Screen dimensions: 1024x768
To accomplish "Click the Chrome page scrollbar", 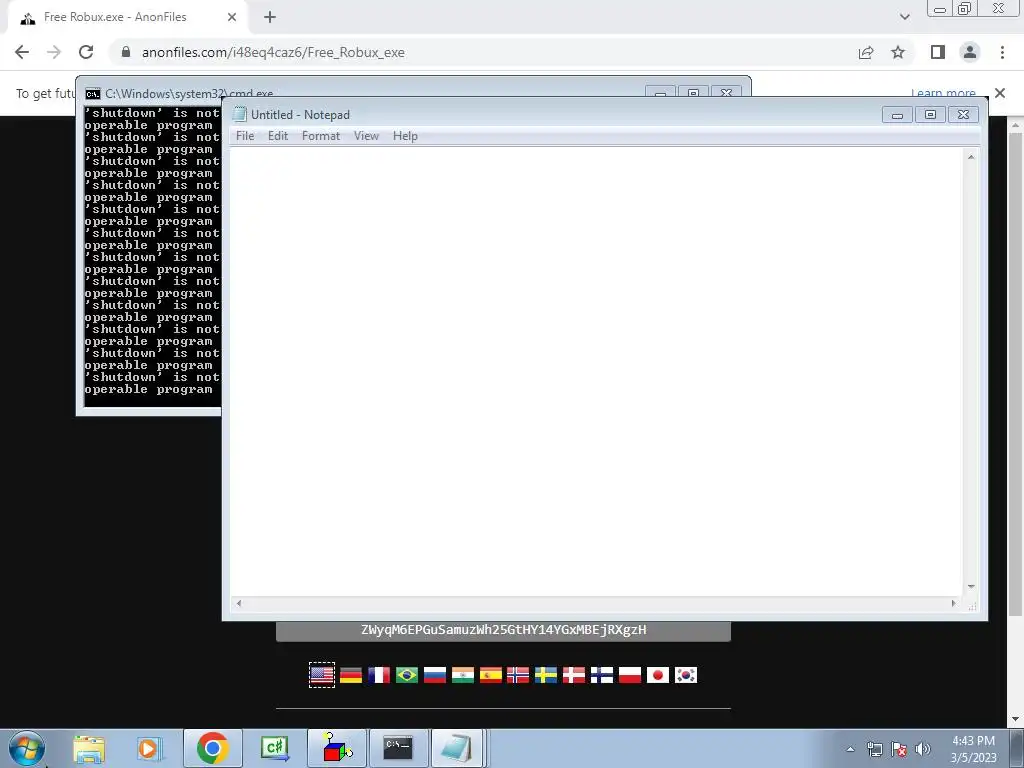I will [x=1016, y=372].
